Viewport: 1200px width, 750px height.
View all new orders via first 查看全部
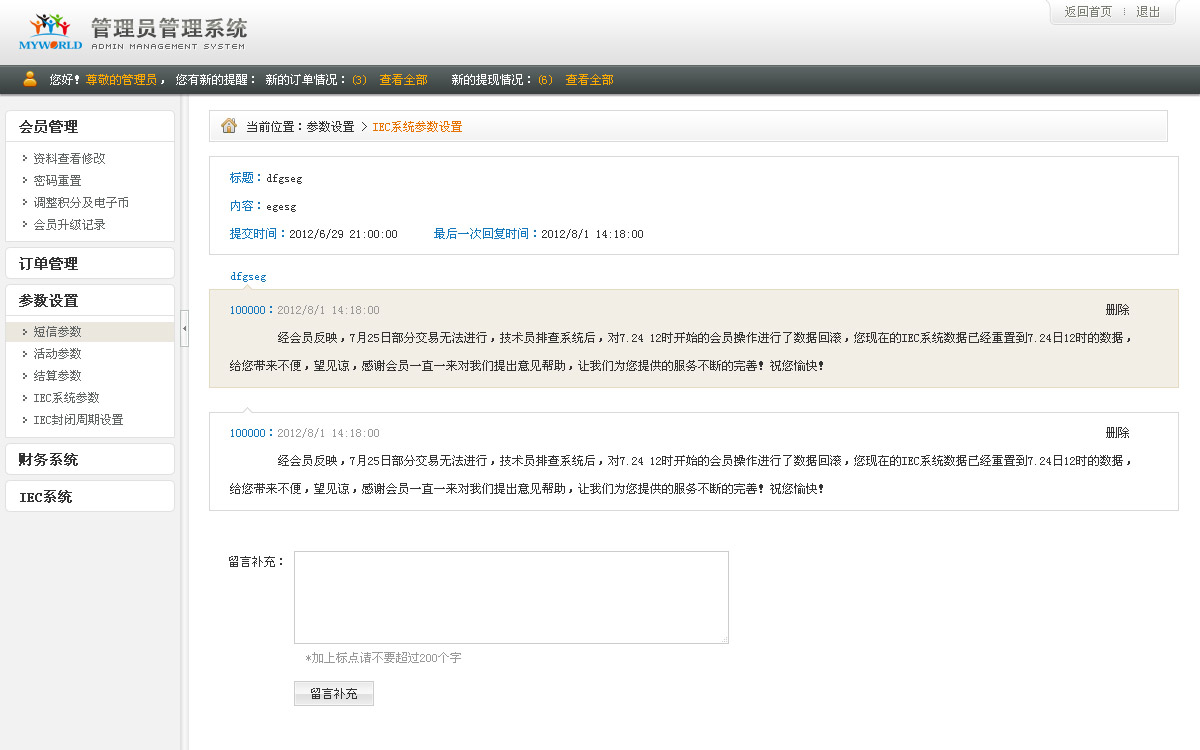(403, 80)
